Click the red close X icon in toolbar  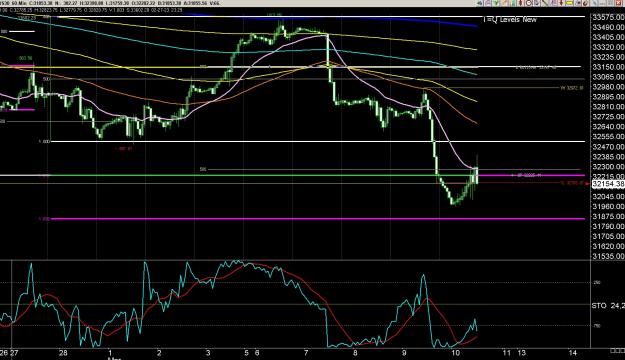[618, 3]
